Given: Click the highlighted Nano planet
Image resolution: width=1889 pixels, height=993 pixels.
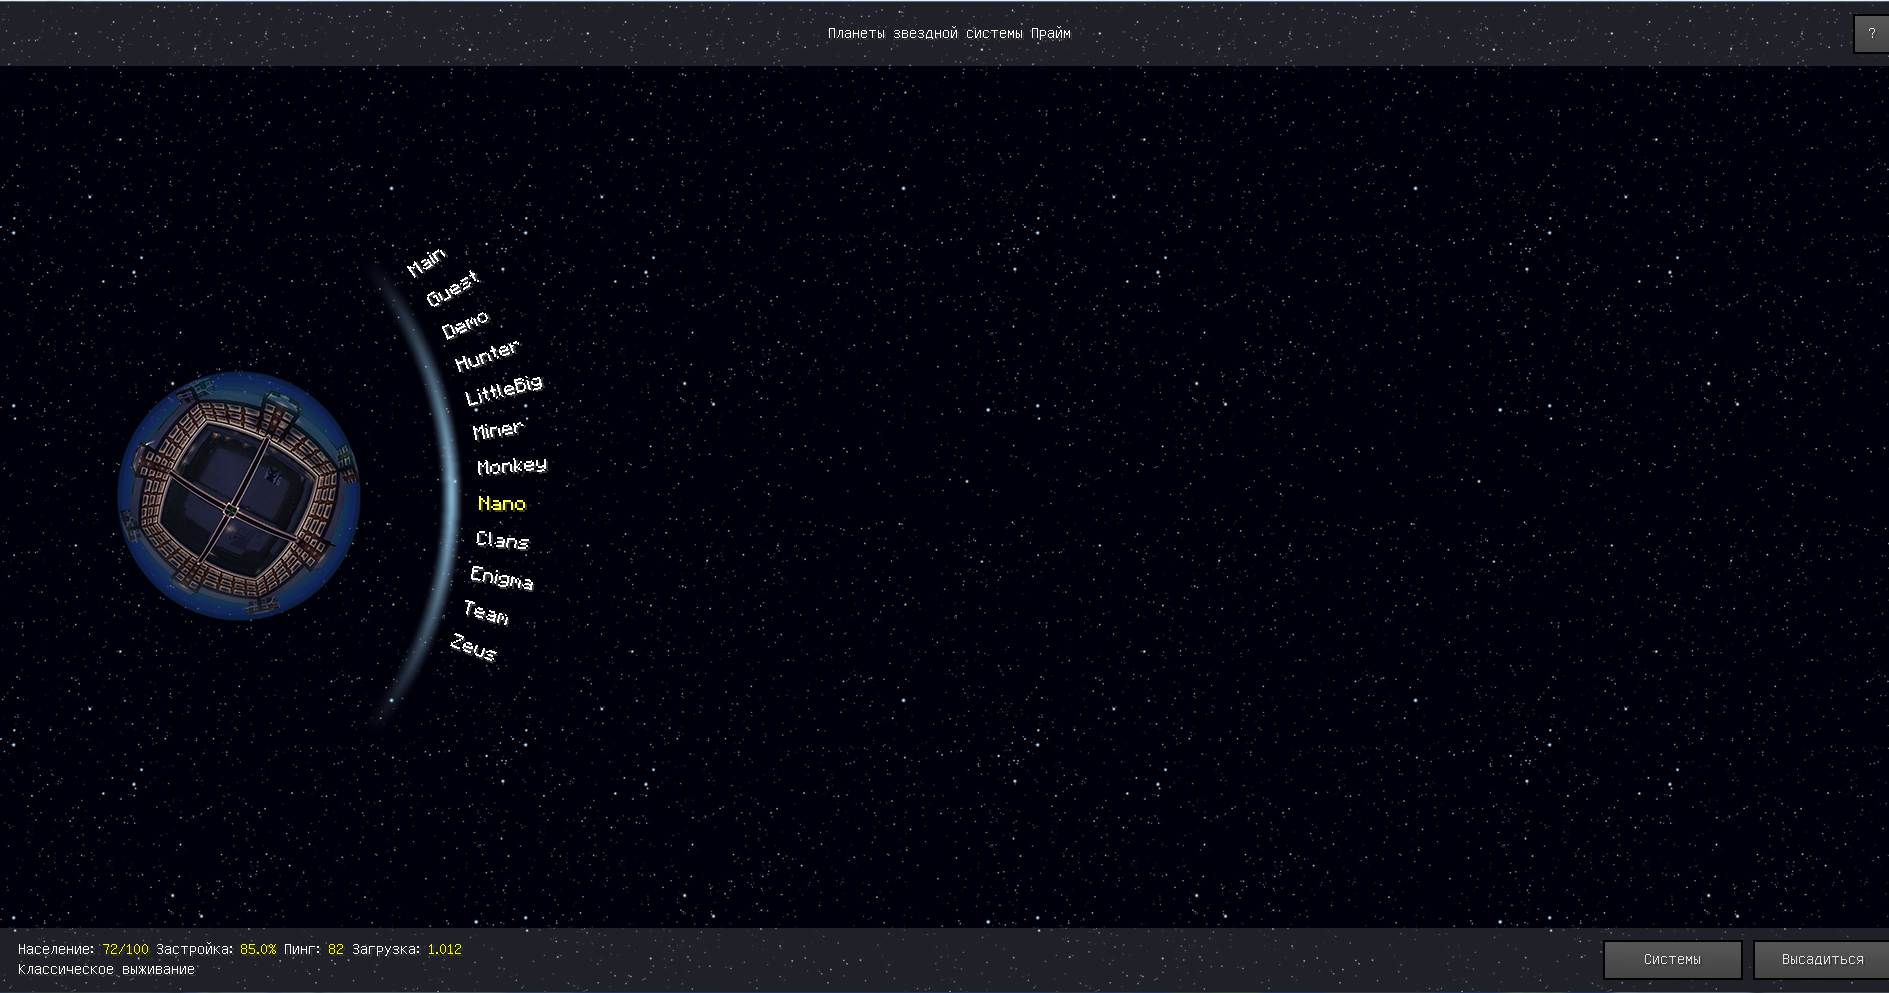Looking at the screenshot, I should (x=502, y=504).
